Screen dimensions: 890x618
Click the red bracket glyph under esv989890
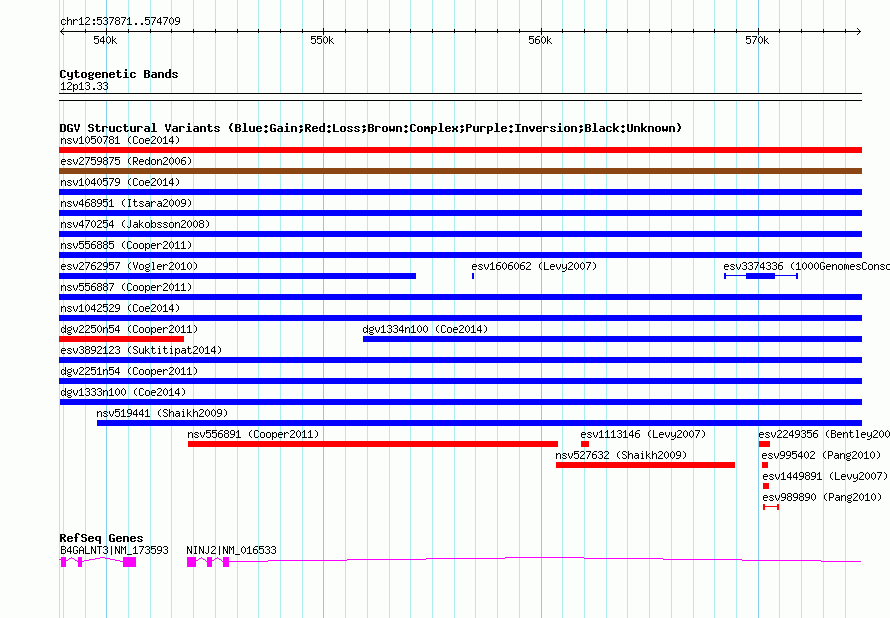tap(771, 507)
